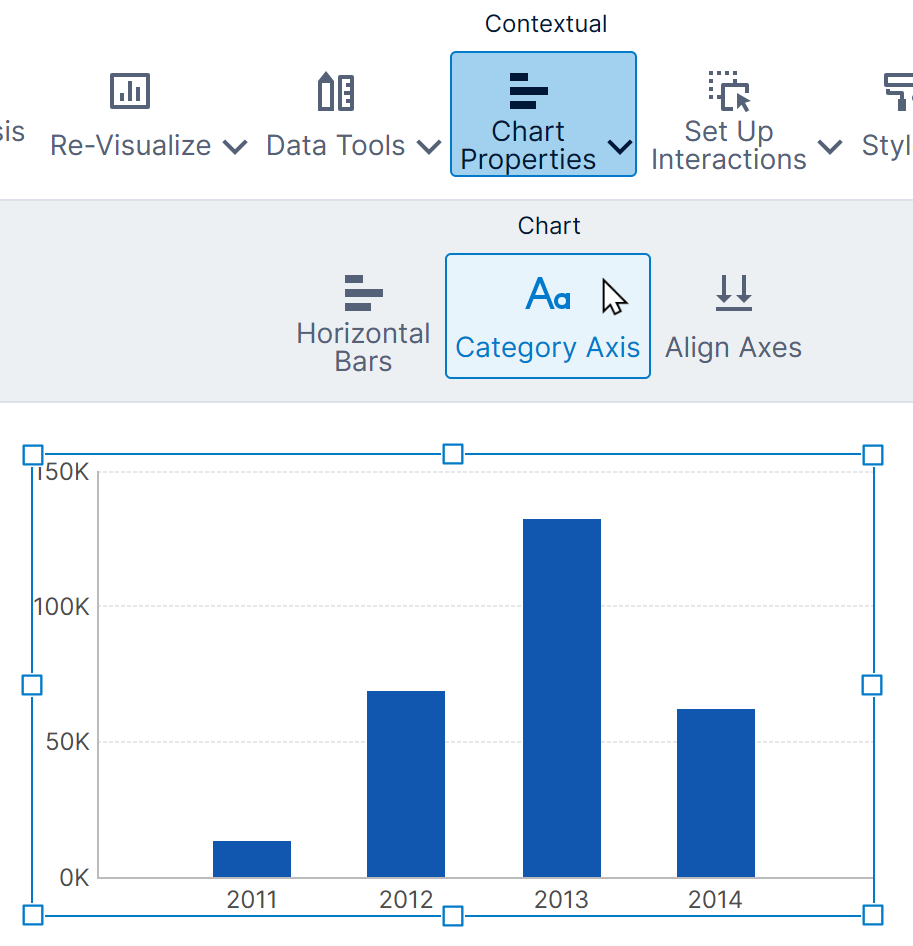Image resolution: width=913 pixels, height=946 pixels.
Task: Select the Horizontal Bars icon
Action: click(362, 294)
